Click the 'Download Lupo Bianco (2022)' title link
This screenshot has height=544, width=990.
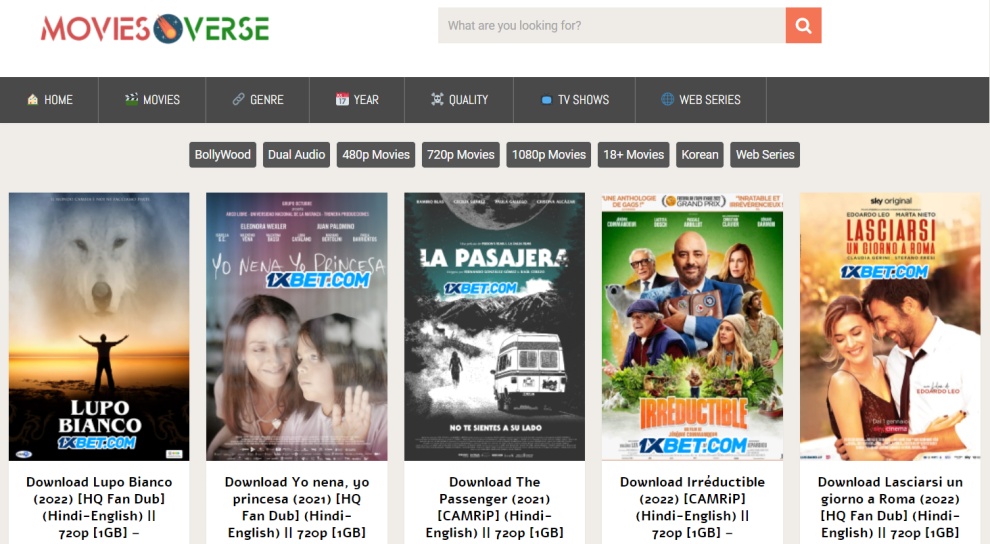(x=99, y=507)
